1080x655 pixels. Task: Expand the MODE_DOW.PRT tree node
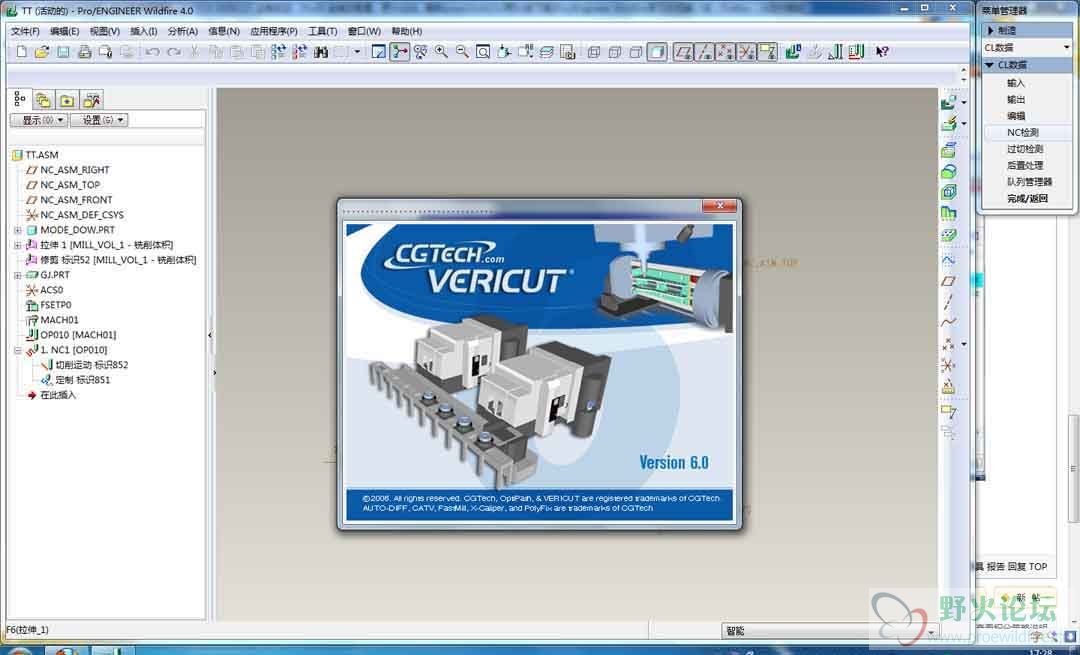[x=18, y=230]
